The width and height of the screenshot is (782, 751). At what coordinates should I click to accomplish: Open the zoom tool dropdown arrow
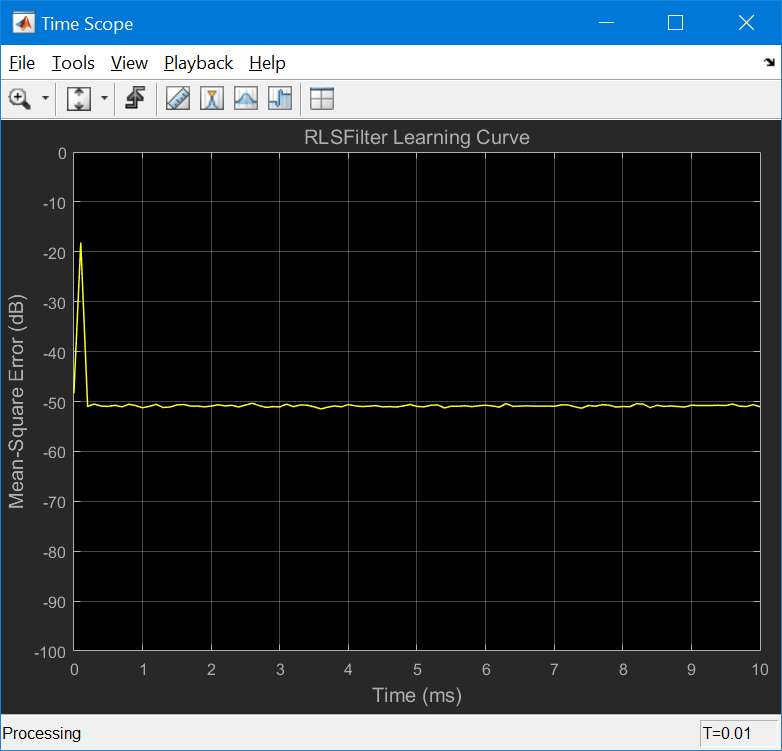coord(45,98)
